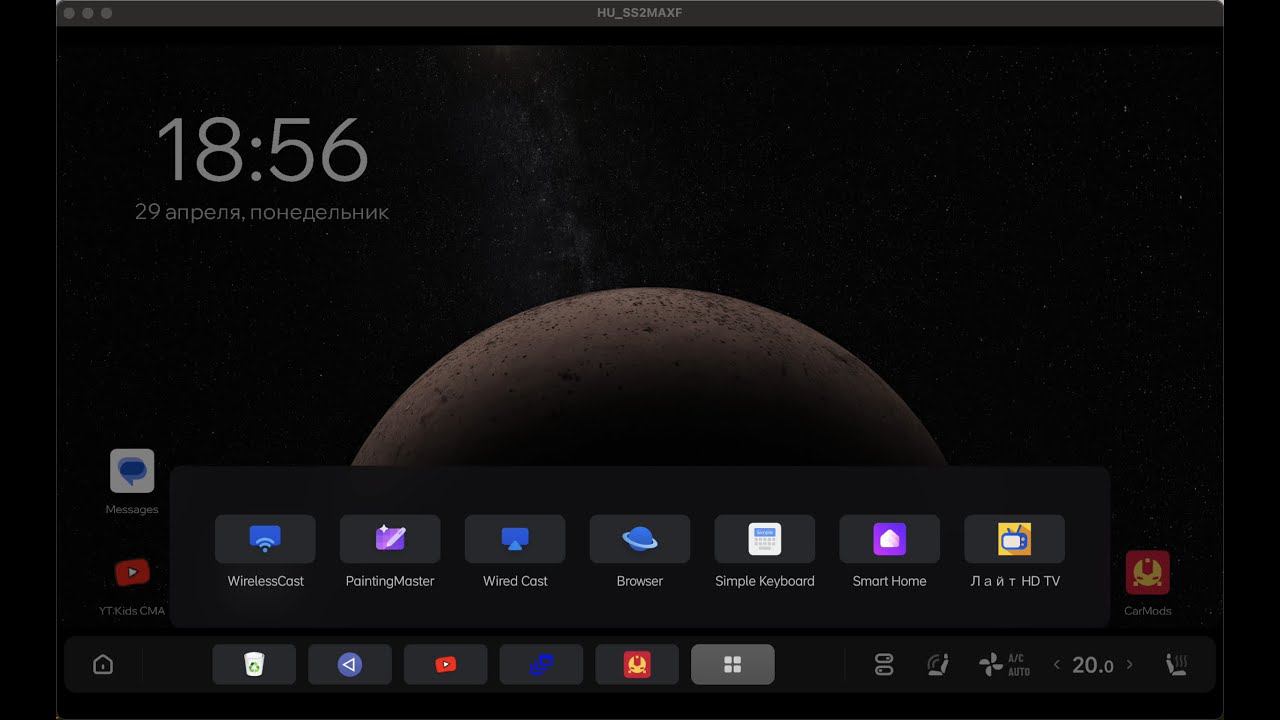Open recycle bin app in dock
The width and height of the screenshot is (1280, 720).
254,665
